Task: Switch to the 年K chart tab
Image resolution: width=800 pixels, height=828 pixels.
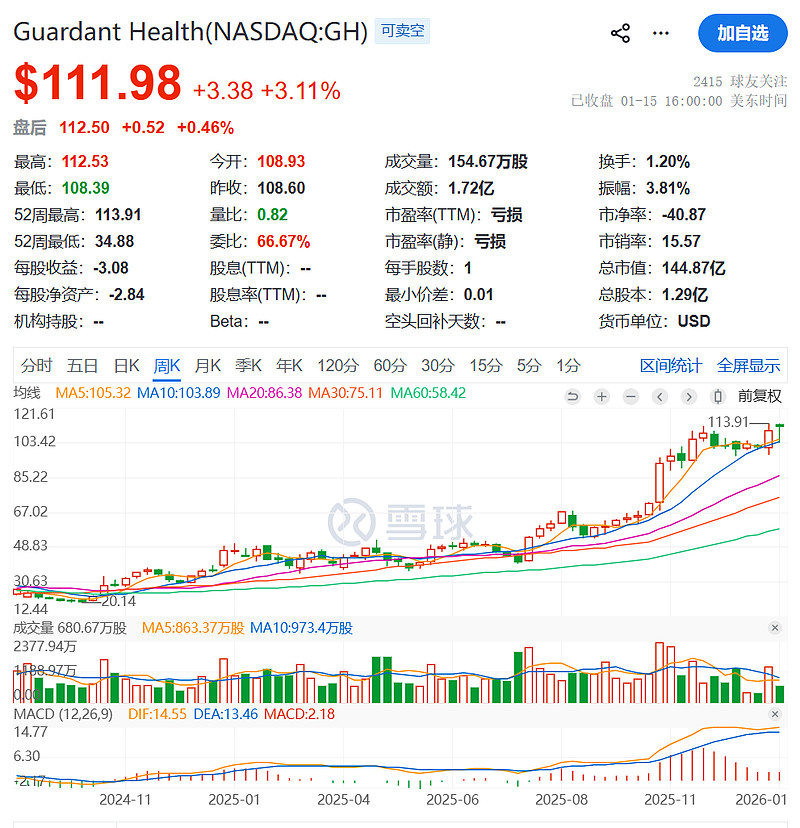Action: coord(289,365)
